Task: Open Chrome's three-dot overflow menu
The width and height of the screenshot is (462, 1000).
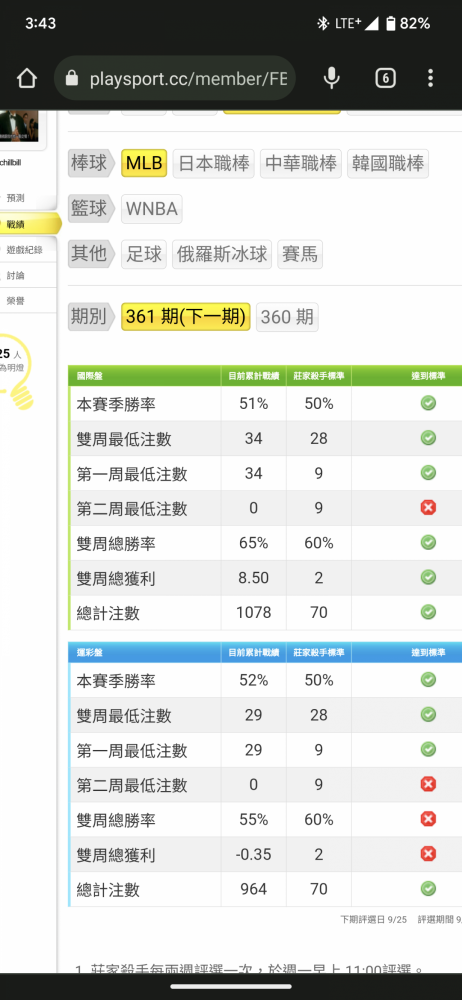Action: tap(431, 78)
